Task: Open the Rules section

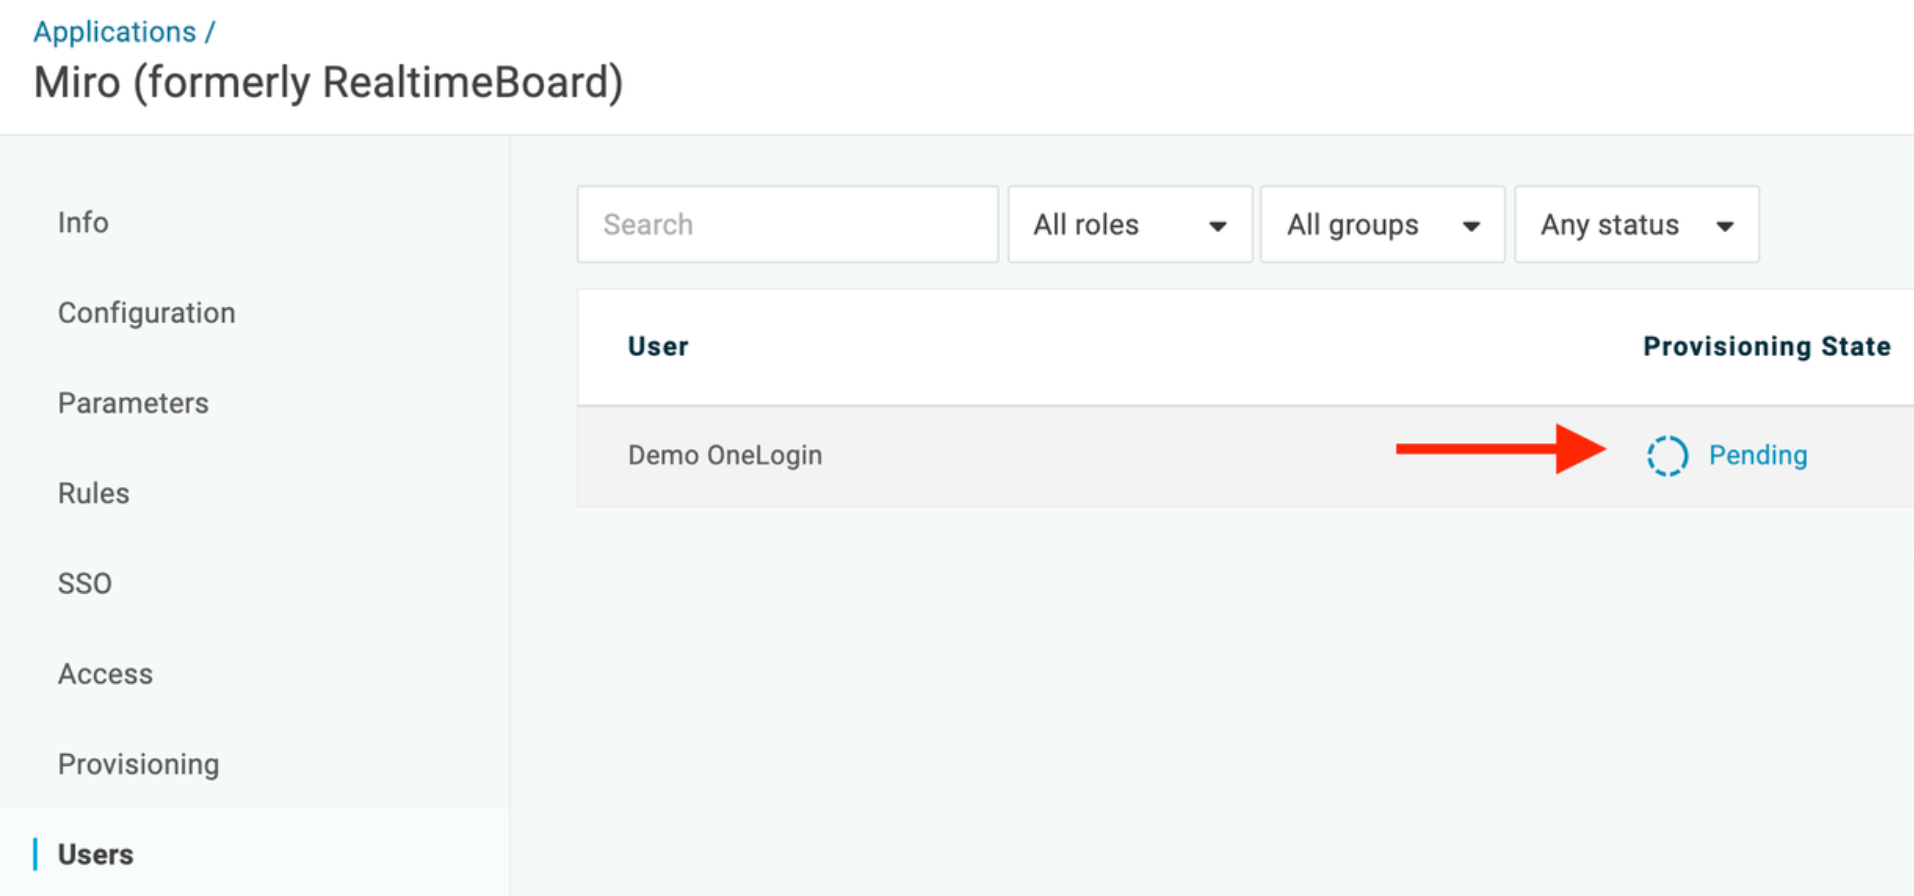Action: click(93, 493)
